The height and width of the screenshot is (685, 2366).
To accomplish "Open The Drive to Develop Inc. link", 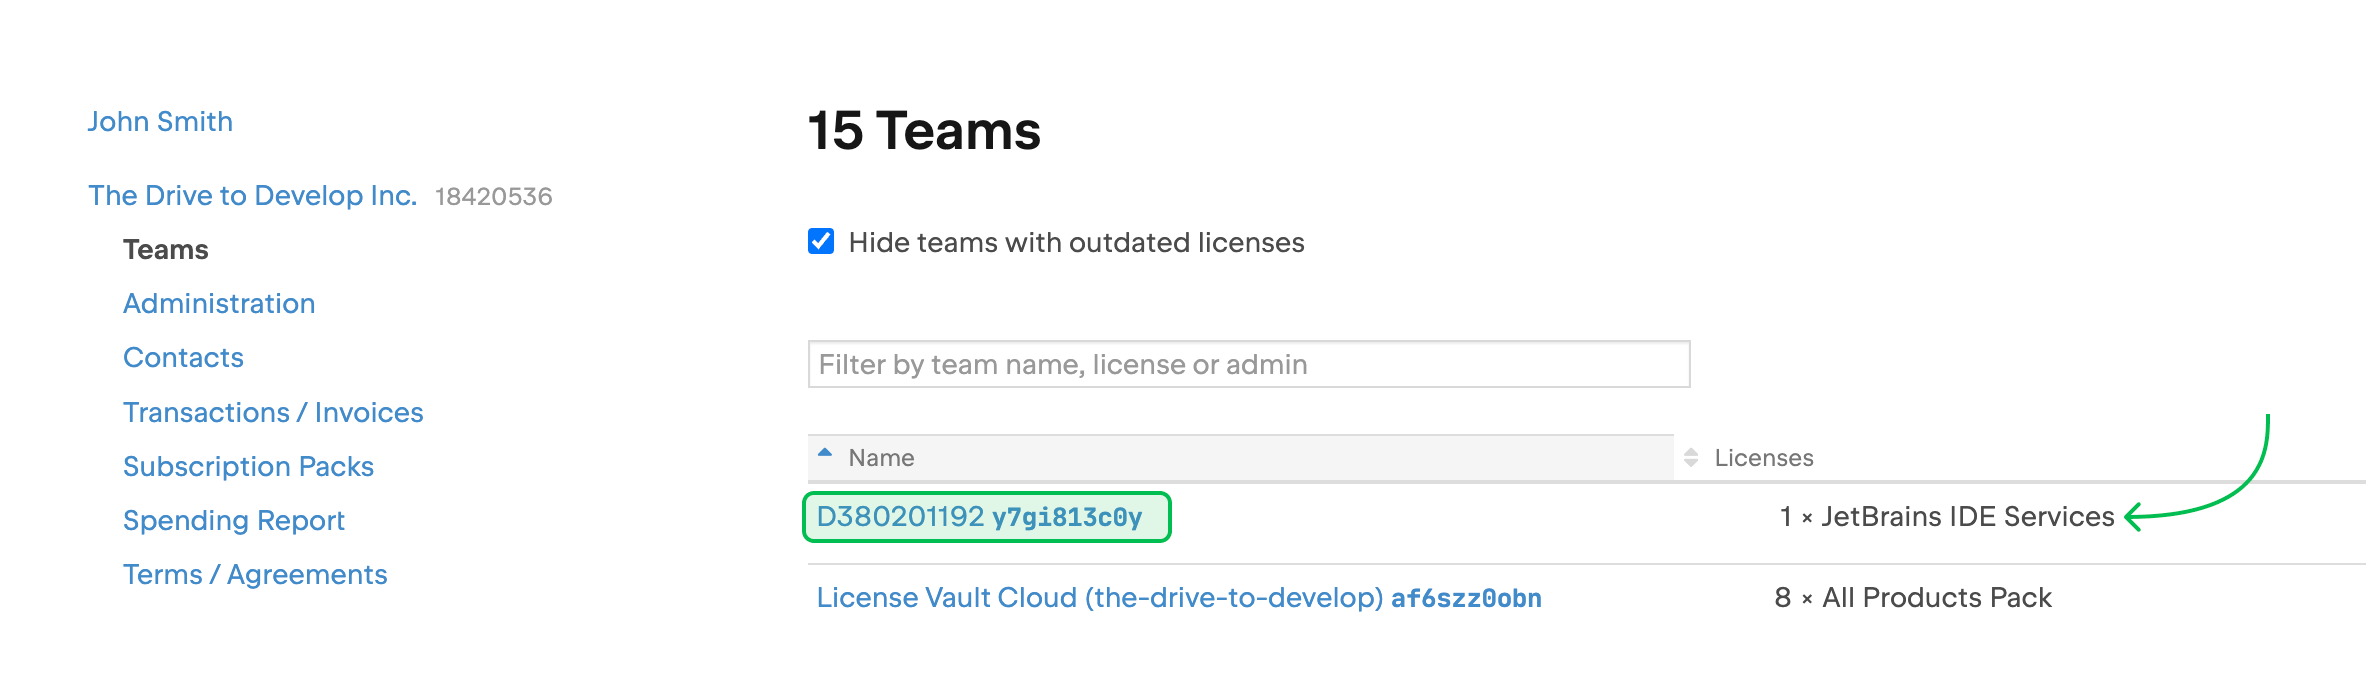I will pos(252,196).
